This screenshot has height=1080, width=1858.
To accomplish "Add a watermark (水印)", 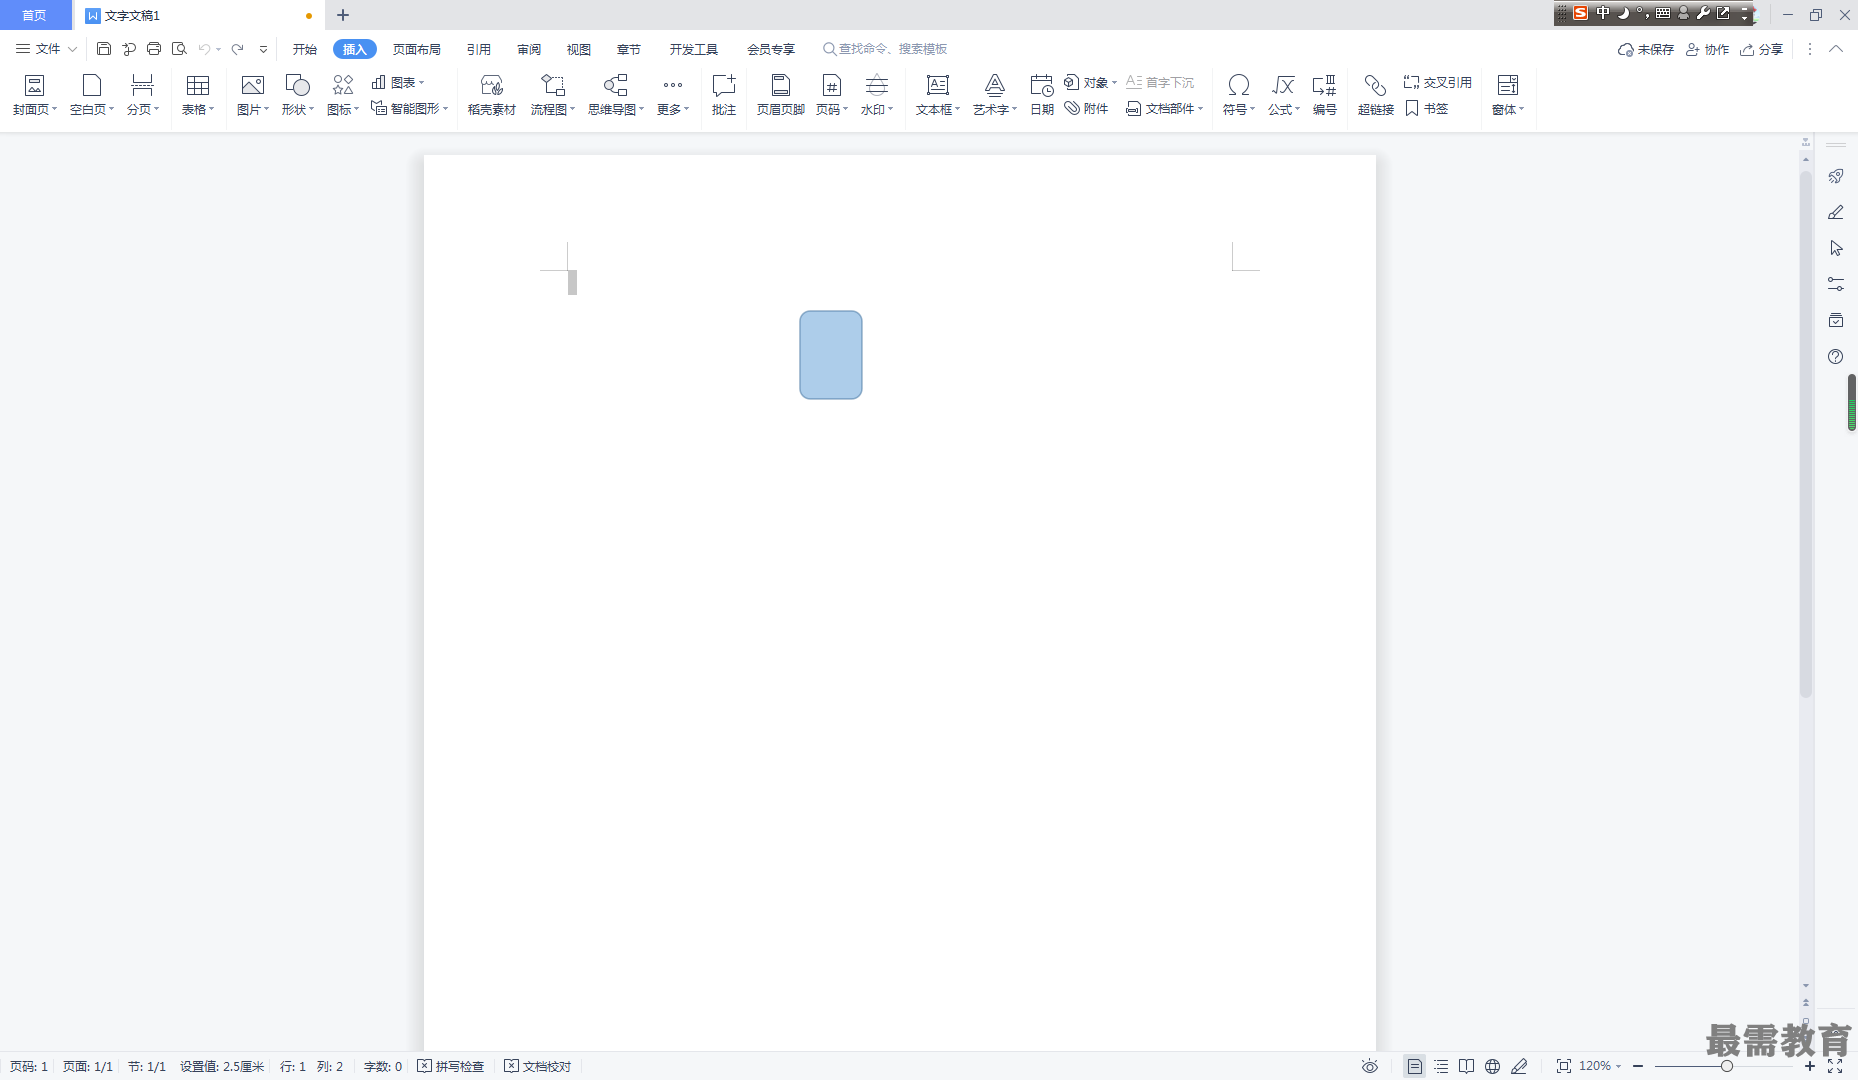I will pyautogui.click(x=877, y=95).
